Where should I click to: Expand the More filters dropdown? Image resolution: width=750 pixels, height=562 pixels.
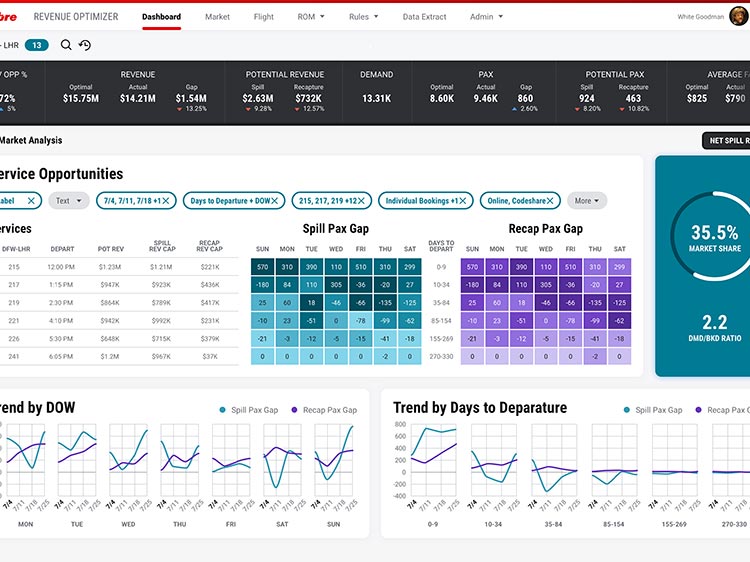point(586,201)
